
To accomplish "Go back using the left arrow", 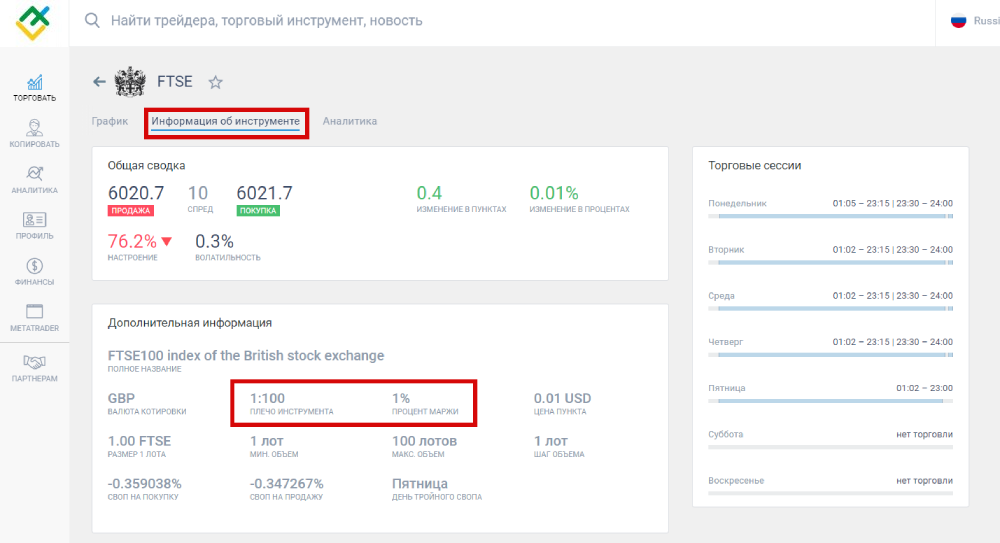I will tap(99, 82).
